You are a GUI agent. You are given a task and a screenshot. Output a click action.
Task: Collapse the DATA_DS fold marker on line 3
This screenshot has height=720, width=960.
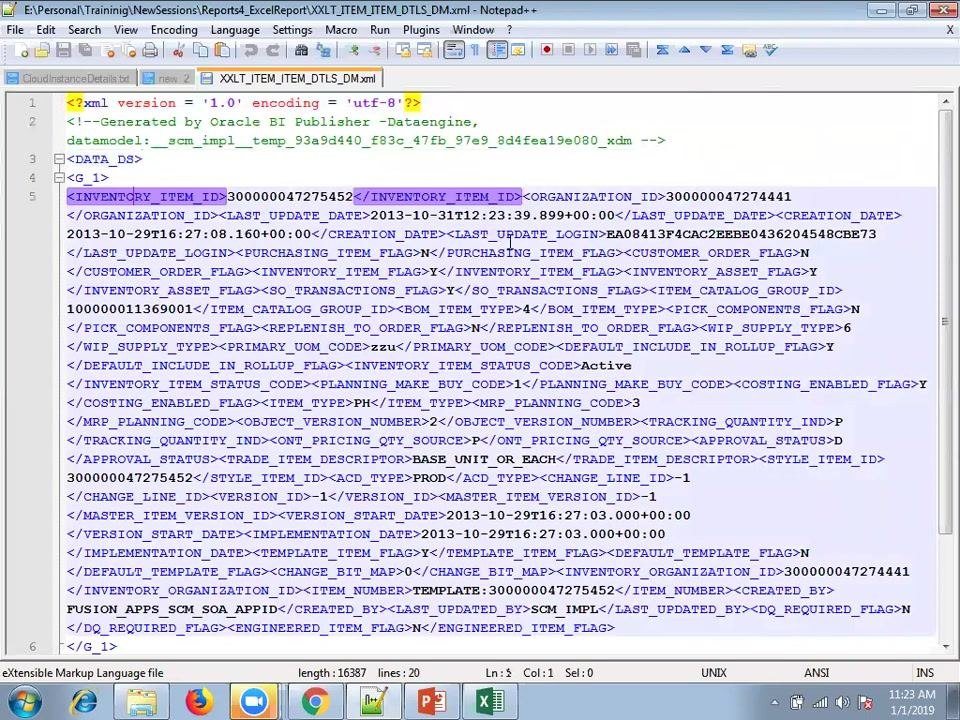point(59,159)
